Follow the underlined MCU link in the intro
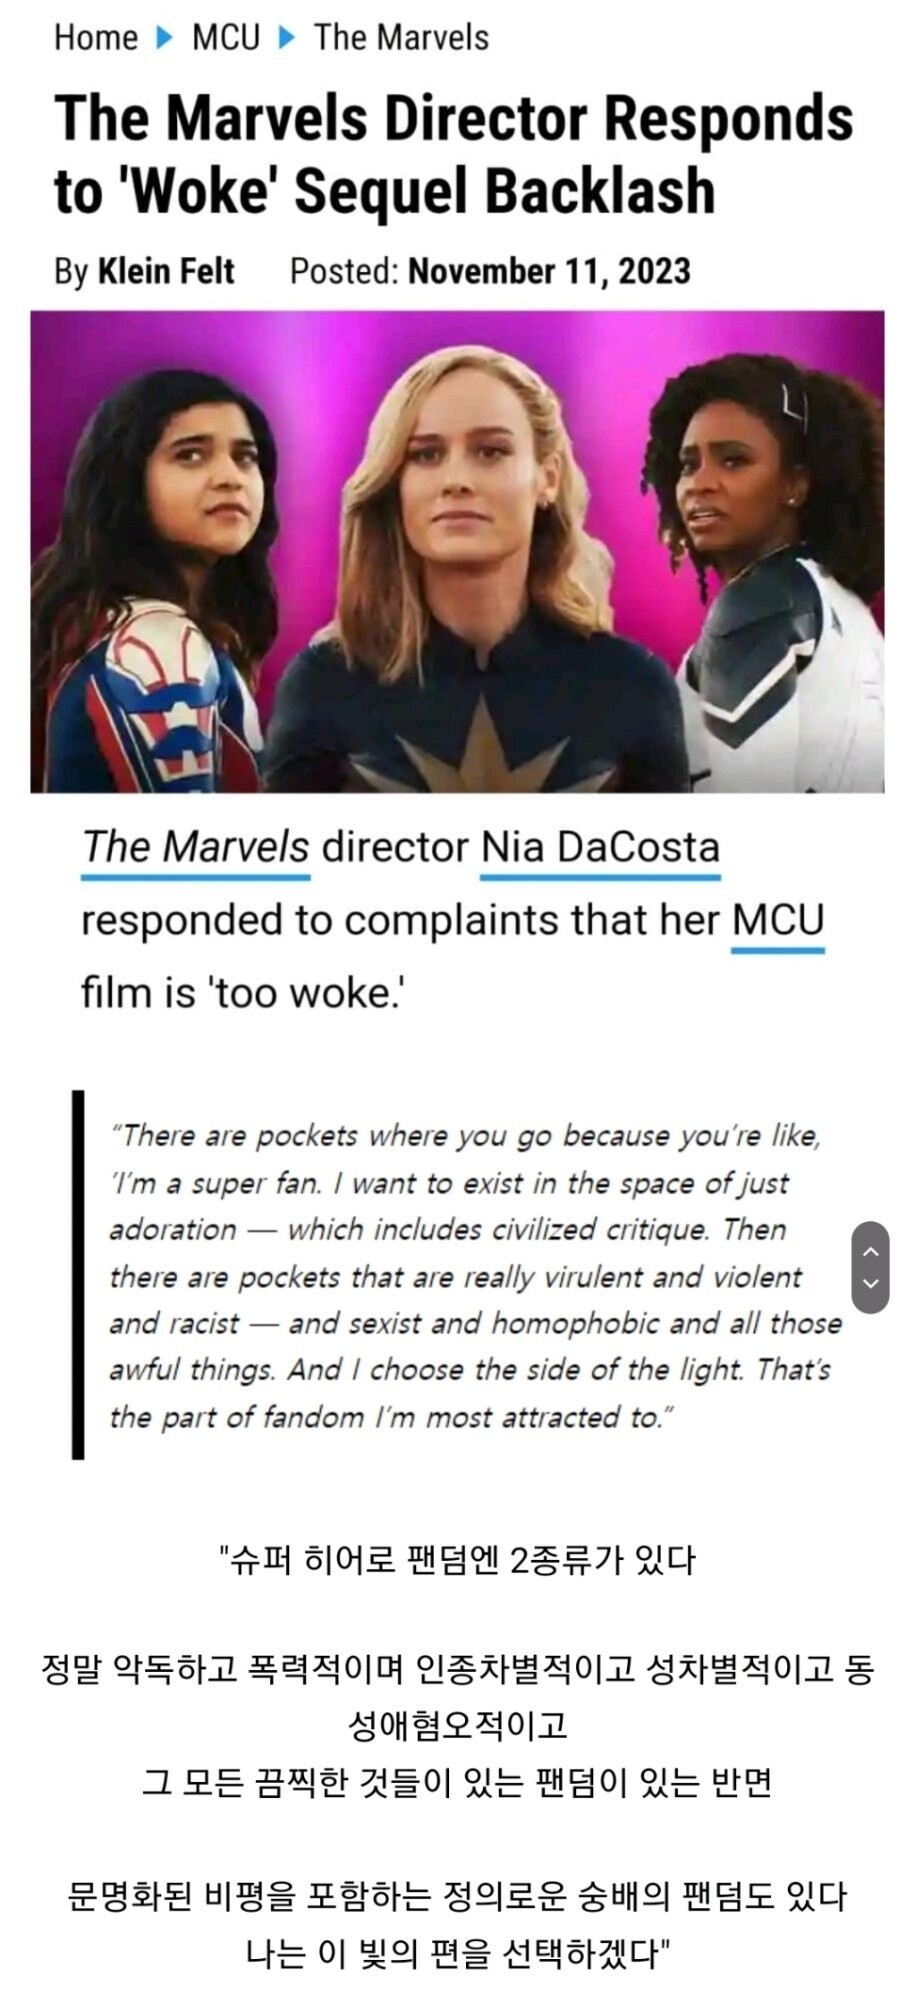This screenshot has width=900, height=2008. pos(778,921)
